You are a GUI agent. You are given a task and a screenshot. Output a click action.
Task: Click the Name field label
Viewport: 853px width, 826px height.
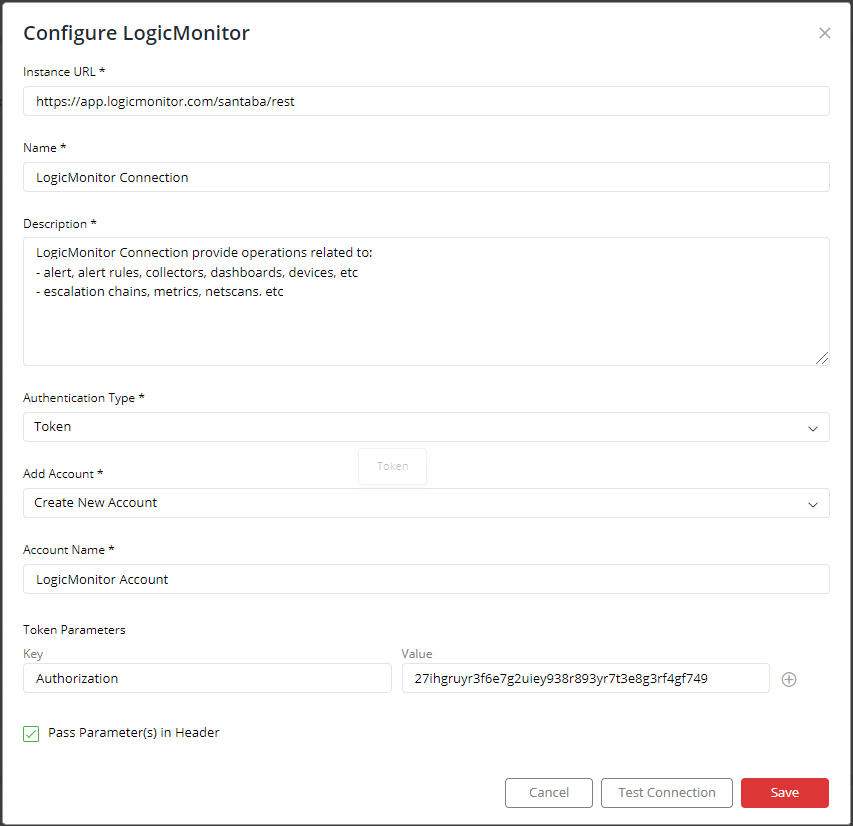(x=45, y=148)
